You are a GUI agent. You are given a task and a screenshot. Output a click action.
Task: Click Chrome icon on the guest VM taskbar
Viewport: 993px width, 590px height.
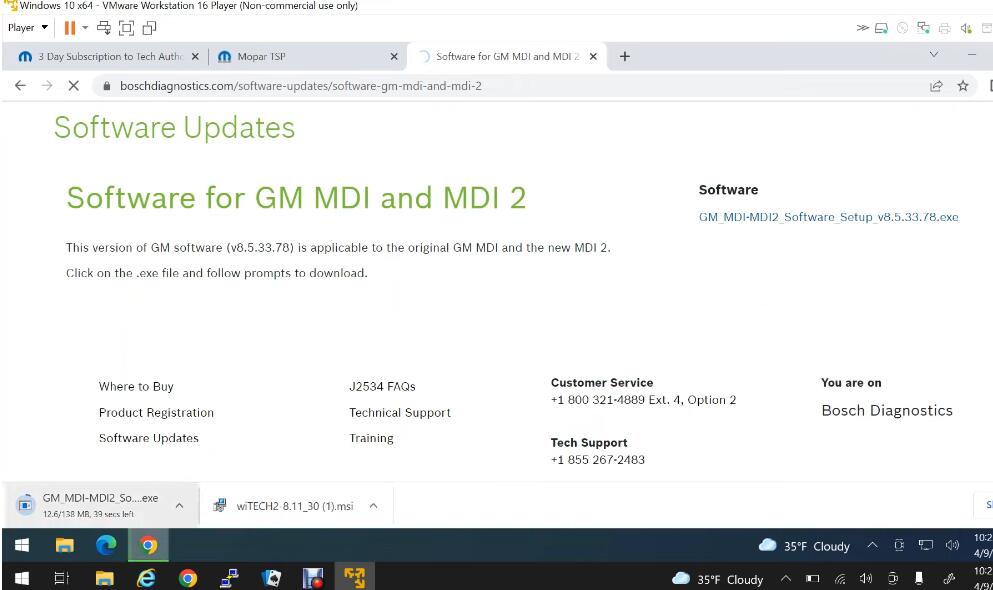[148, 545]
